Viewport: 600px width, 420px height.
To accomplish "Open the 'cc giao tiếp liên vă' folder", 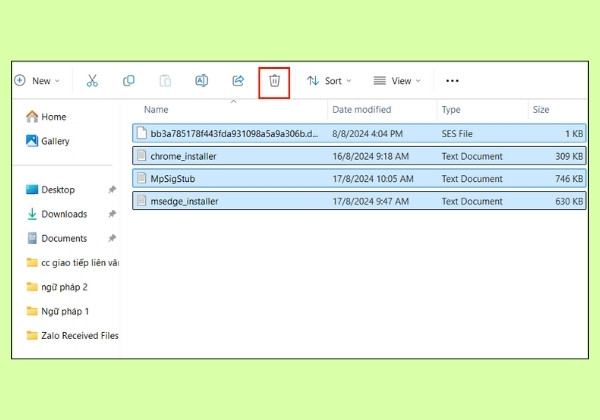I will click(x=72, y=263).
